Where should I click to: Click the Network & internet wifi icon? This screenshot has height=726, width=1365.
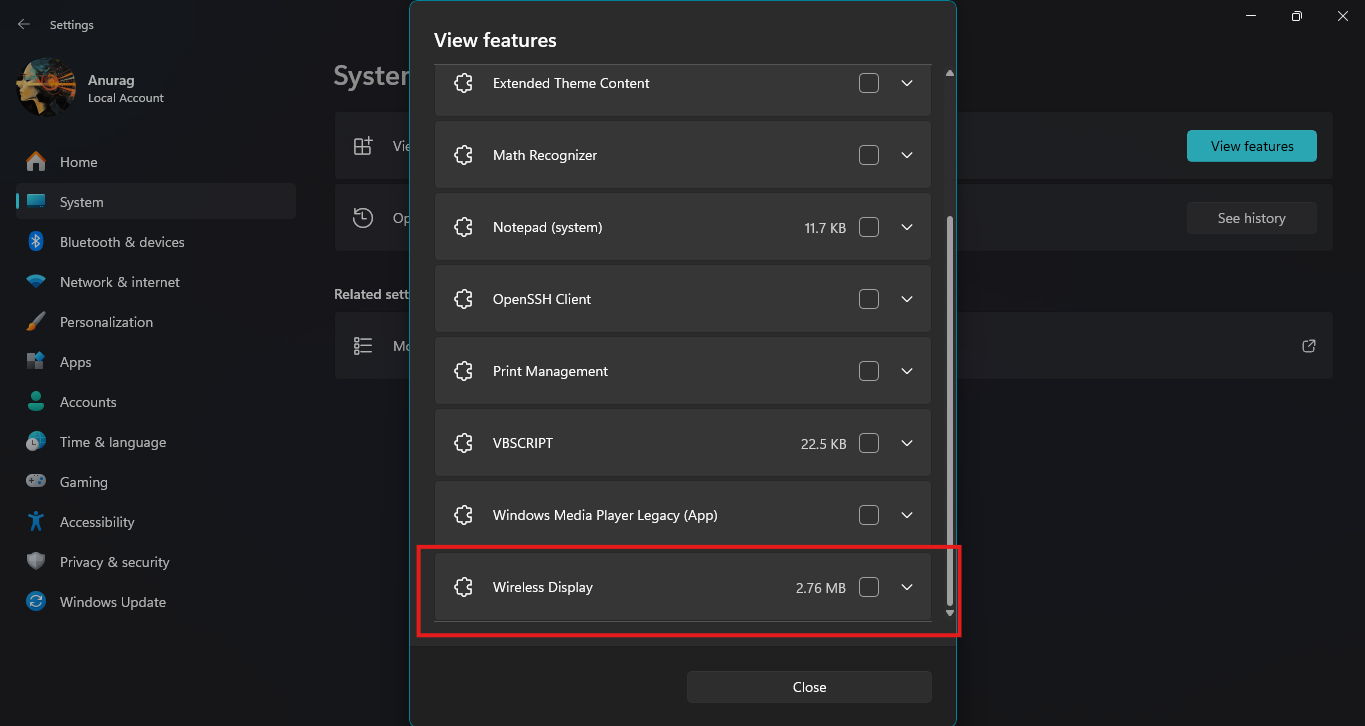(x=36, y=282)
